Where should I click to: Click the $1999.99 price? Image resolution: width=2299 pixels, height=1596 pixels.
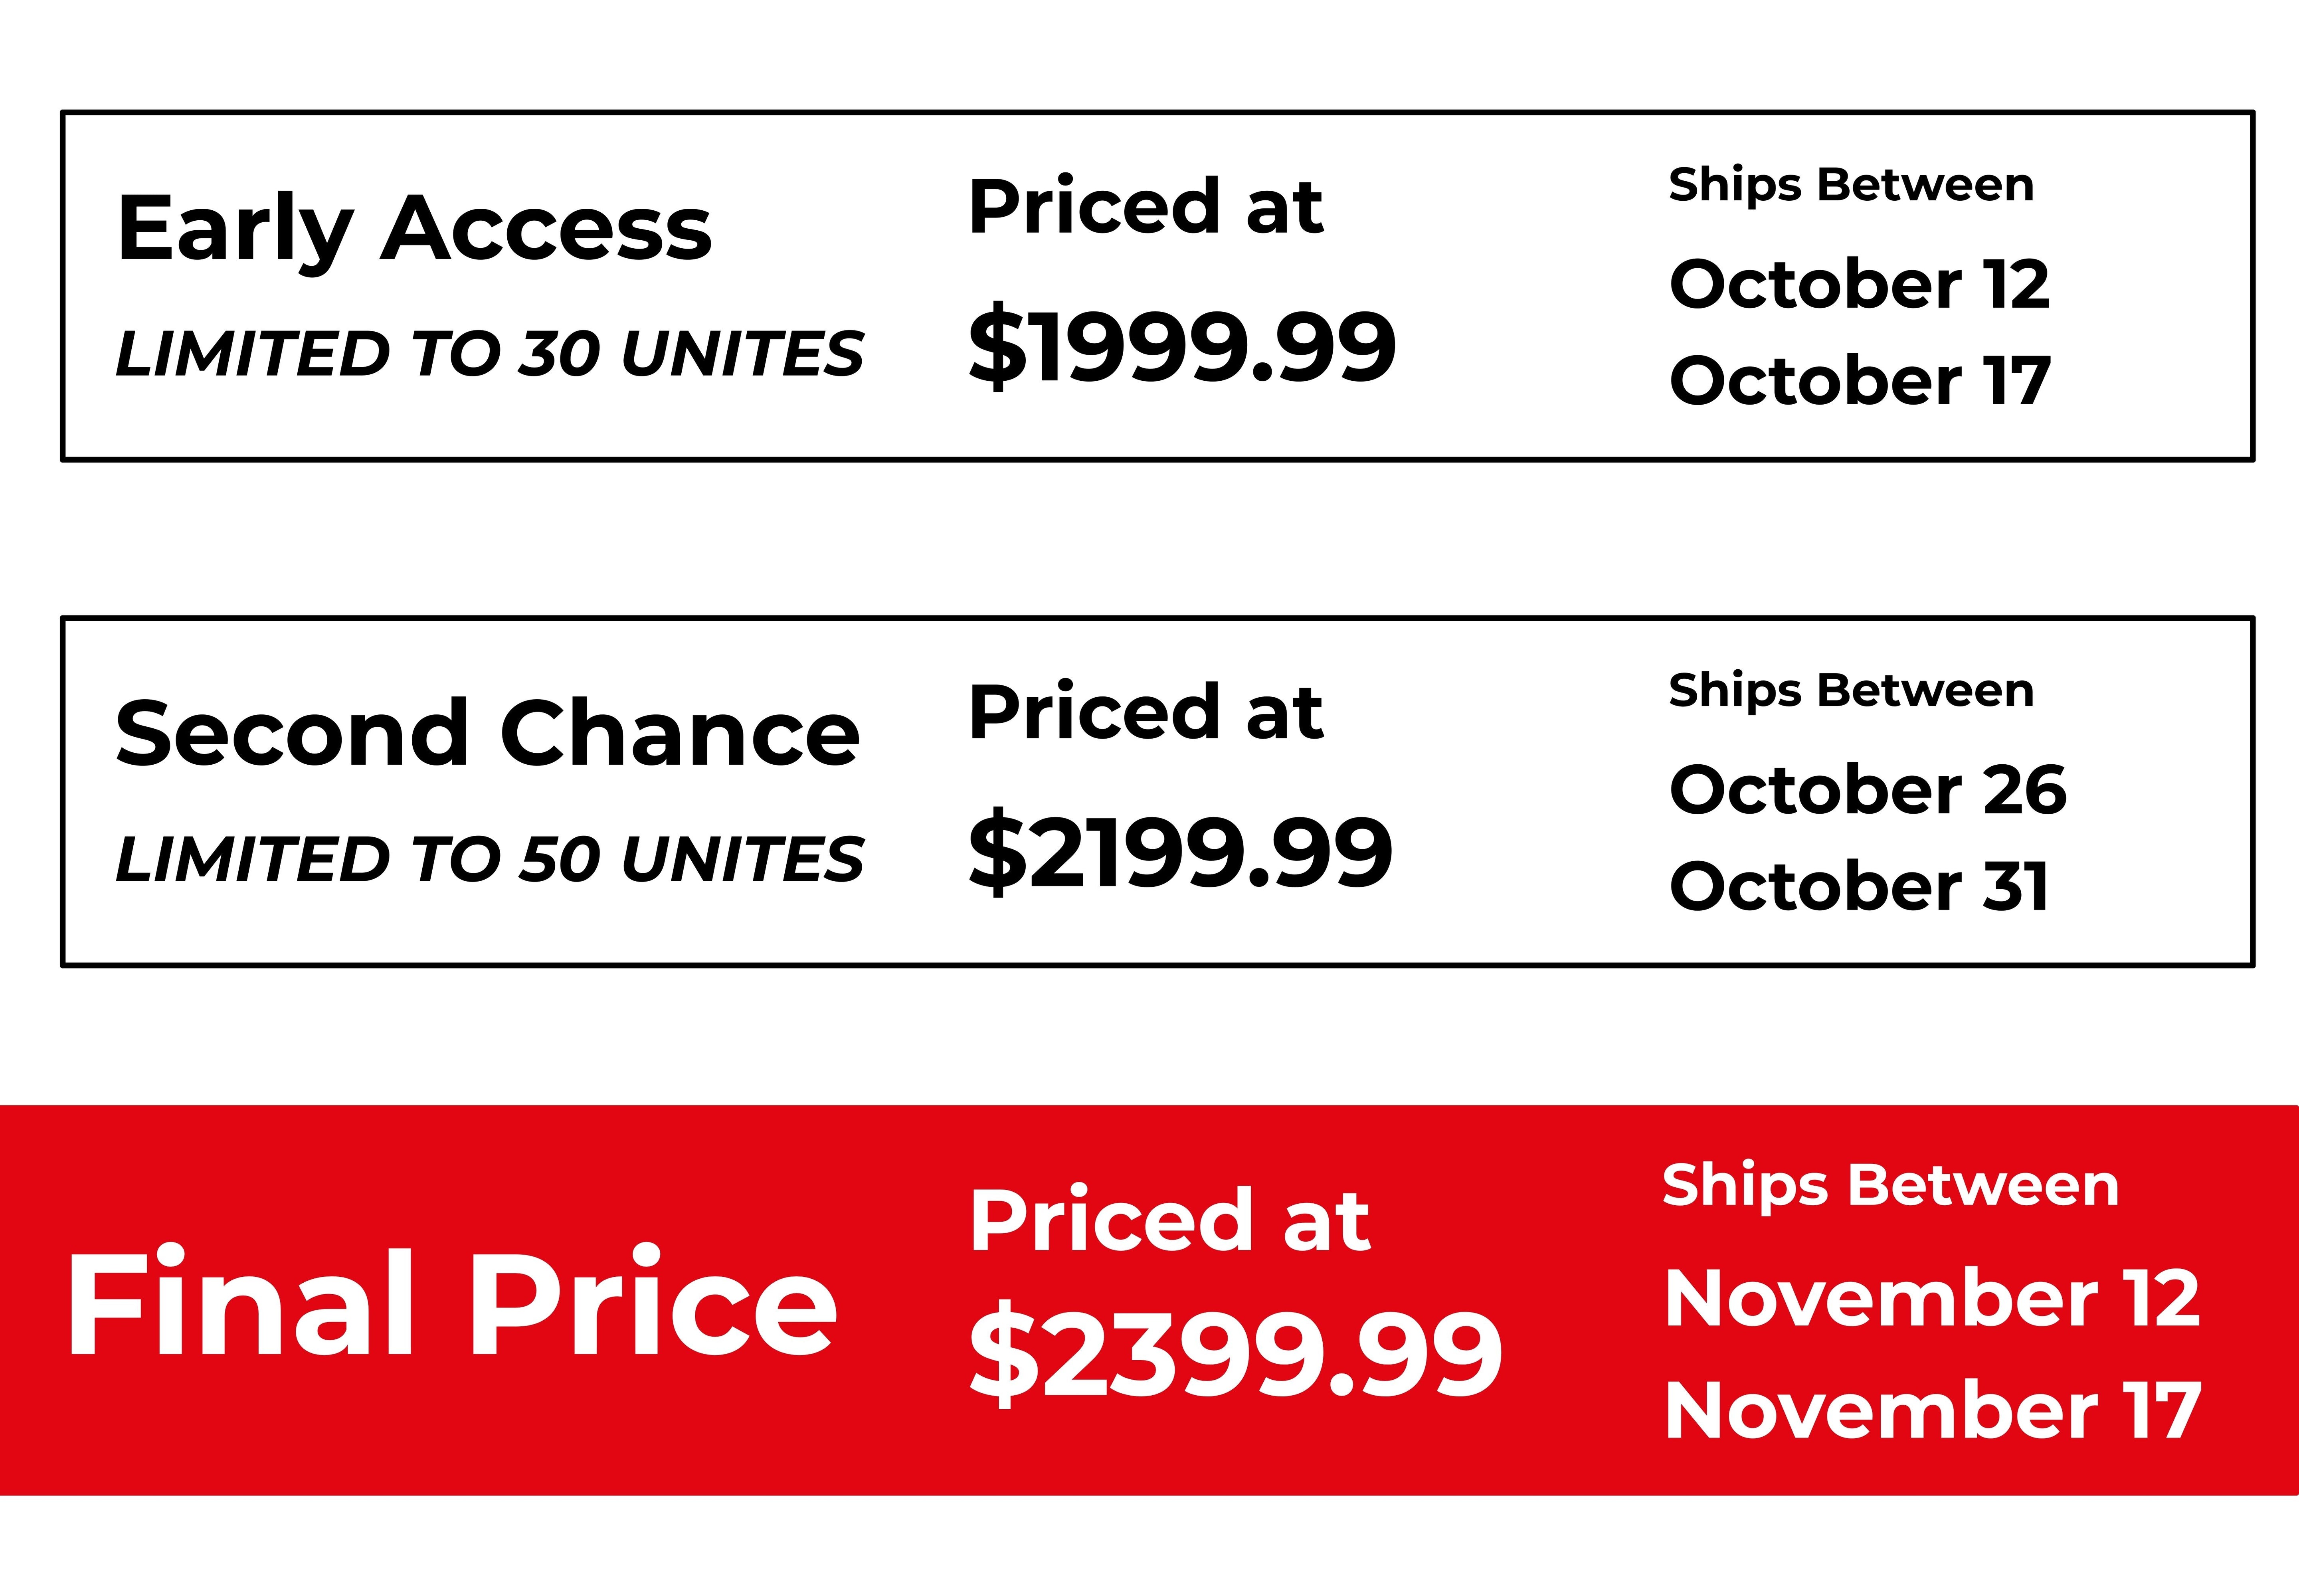(1181, 346)
